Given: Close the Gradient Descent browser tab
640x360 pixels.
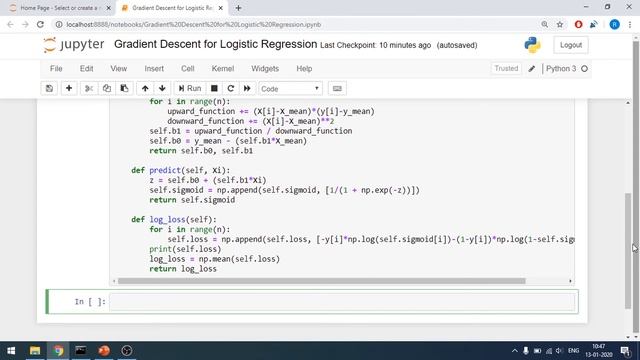Looking at the screenshot, I should (220, 8).
